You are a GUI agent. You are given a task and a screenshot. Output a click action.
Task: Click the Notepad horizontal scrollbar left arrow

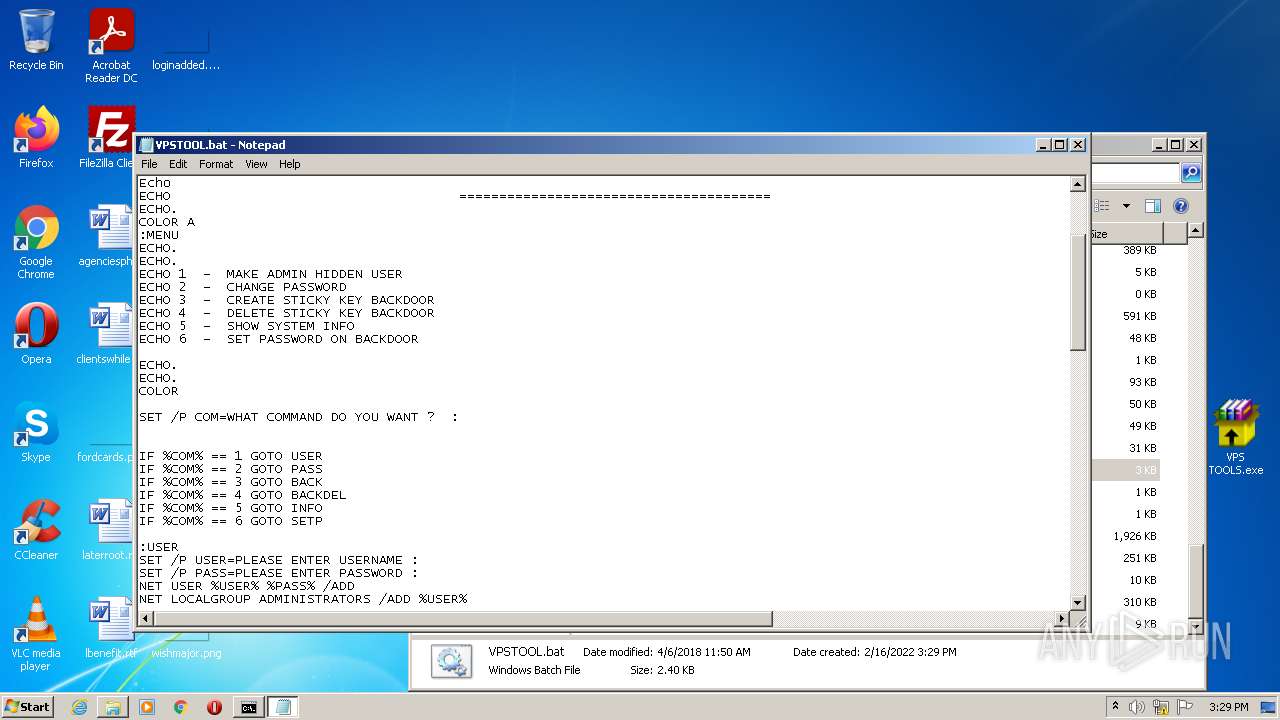point(146,619)
